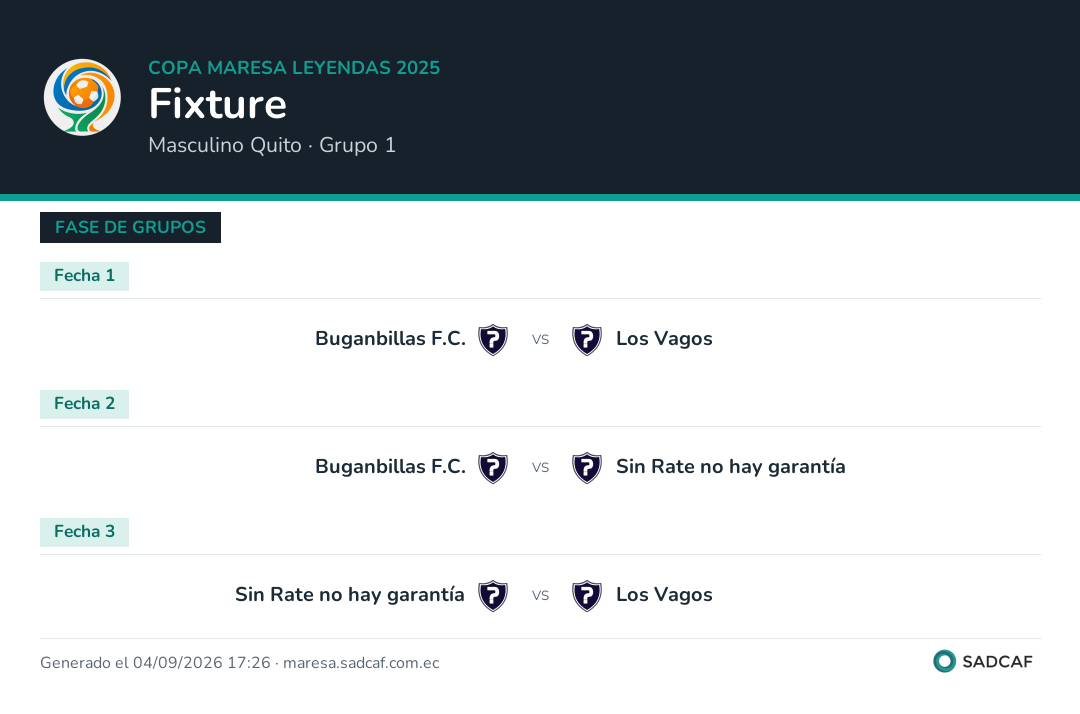The image size is (1080, 714).
Task: Click Buganbillas F.C. team name in Fecha 1
Action: click(x=391, y=339)
